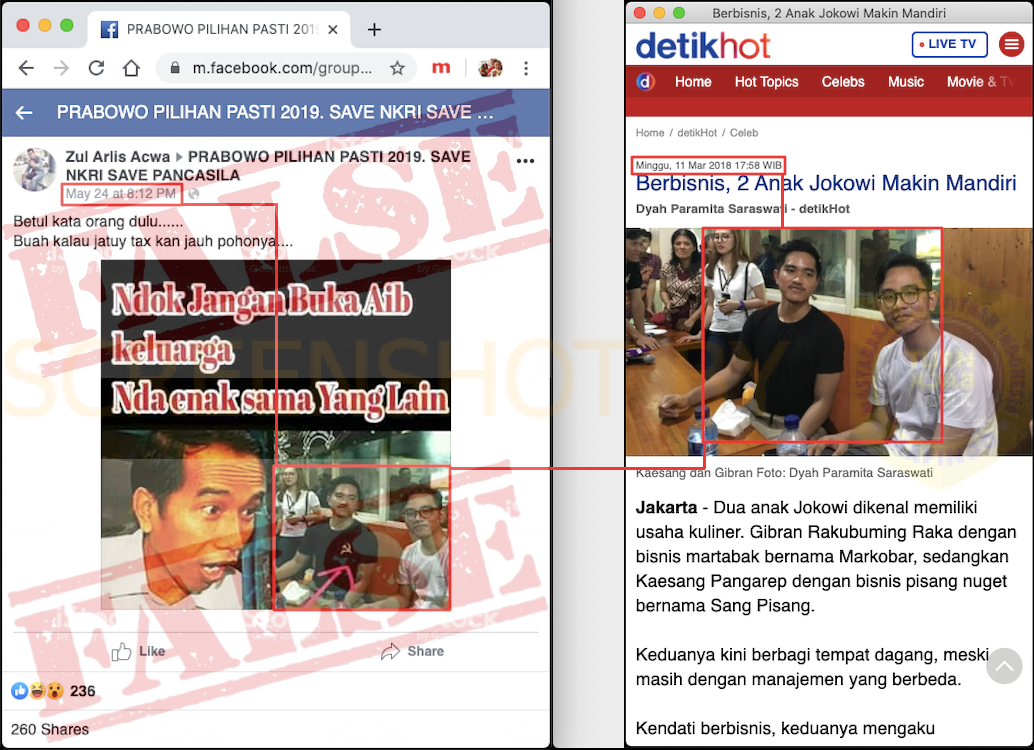The image size is (1034, 750).
Task: Share the Facebook post
Action: coord(412,651)
